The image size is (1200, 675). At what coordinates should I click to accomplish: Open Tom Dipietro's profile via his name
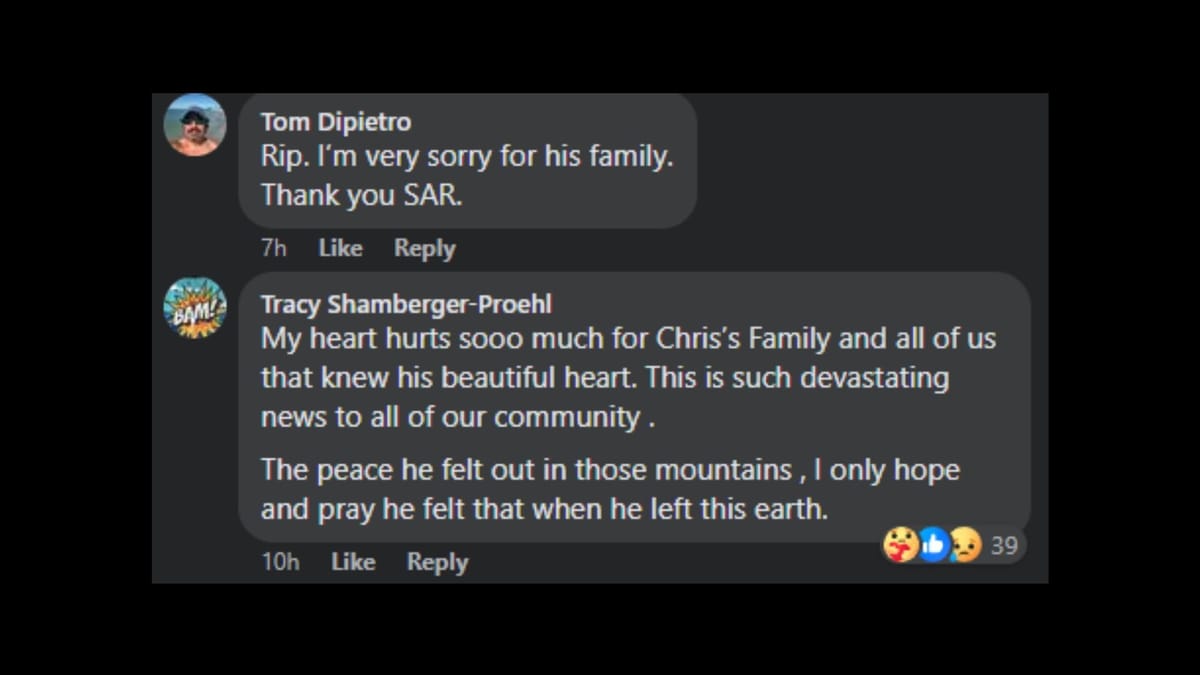click(x=336, y=121)
